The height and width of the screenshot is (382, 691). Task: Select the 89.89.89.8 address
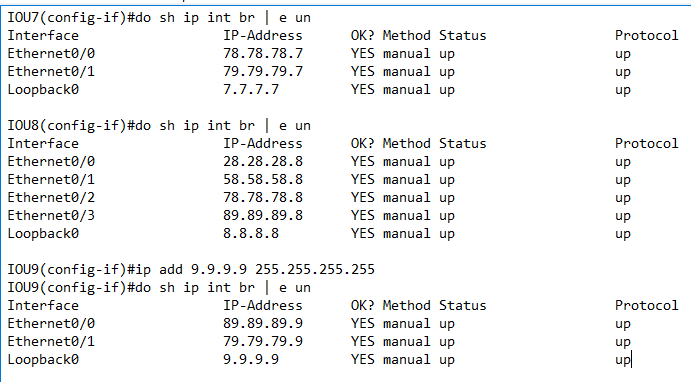[x=263, y=215]
